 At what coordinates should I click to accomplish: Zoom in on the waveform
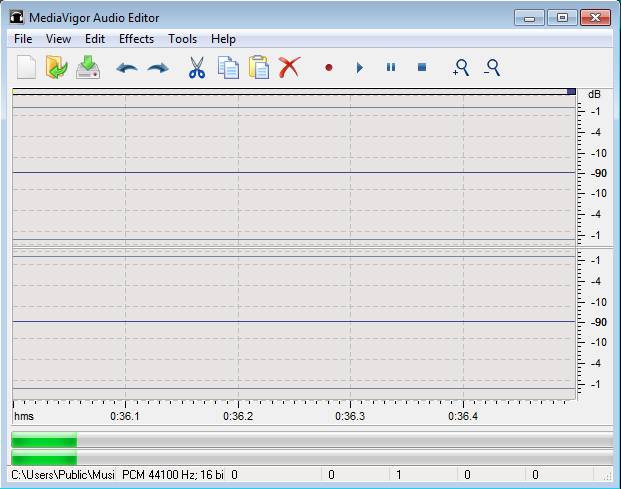[x=460, y=68]
